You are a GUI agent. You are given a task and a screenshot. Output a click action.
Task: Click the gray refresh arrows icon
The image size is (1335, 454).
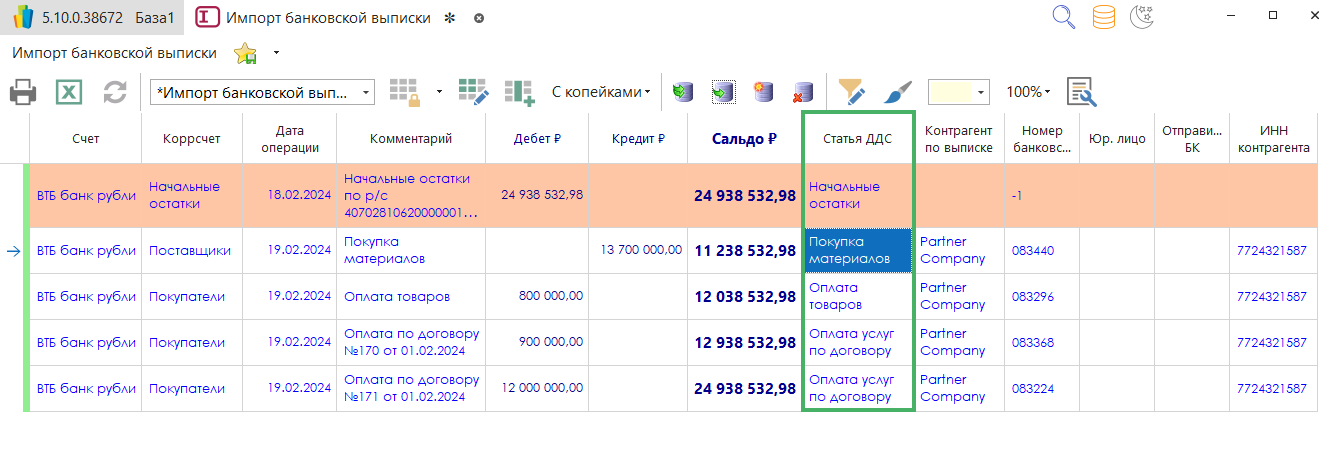(x=115, y=93)
